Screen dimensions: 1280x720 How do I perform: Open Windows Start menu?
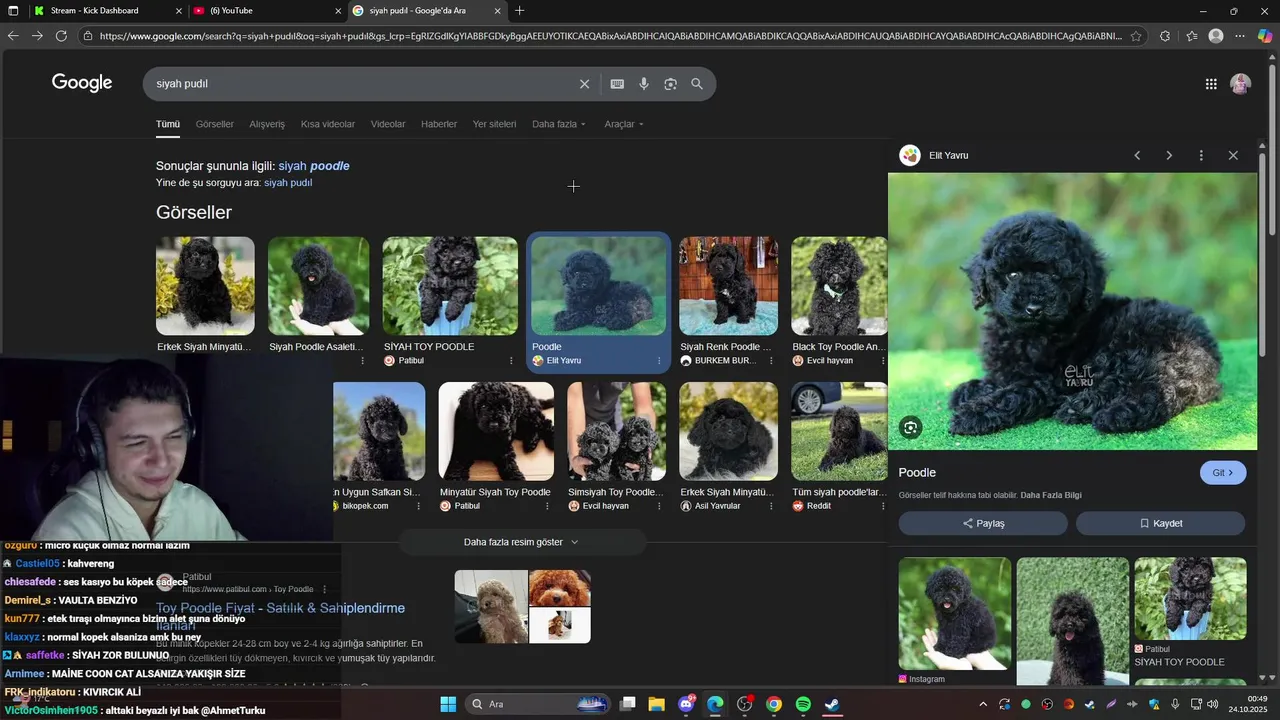(448, 704)
